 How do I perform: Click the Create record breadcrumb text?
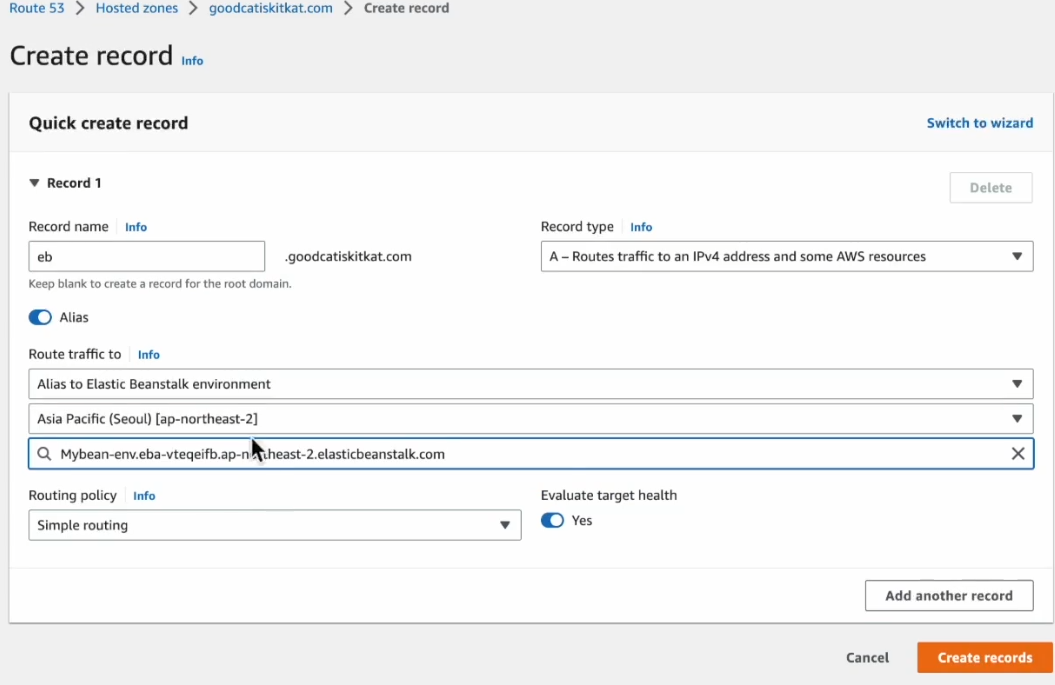click(x=406, y=8)
